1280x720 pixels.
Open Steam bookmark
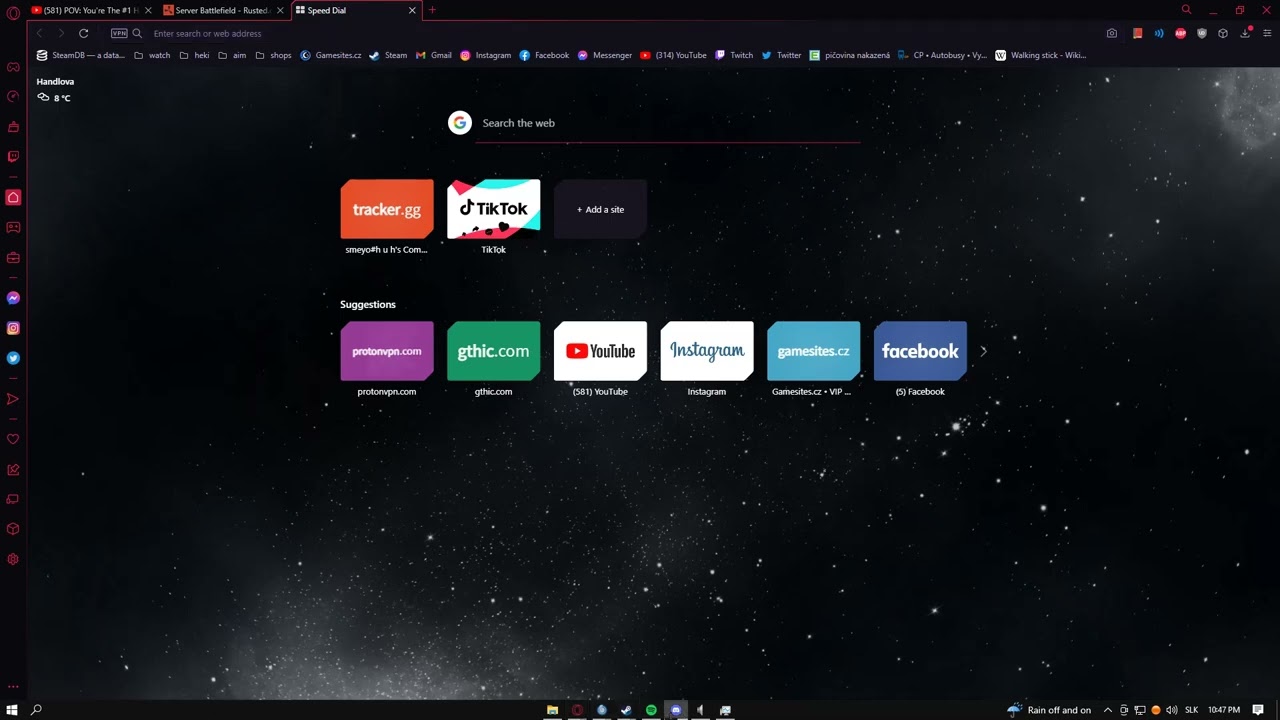pyautogui.click(x=388, y=55)
